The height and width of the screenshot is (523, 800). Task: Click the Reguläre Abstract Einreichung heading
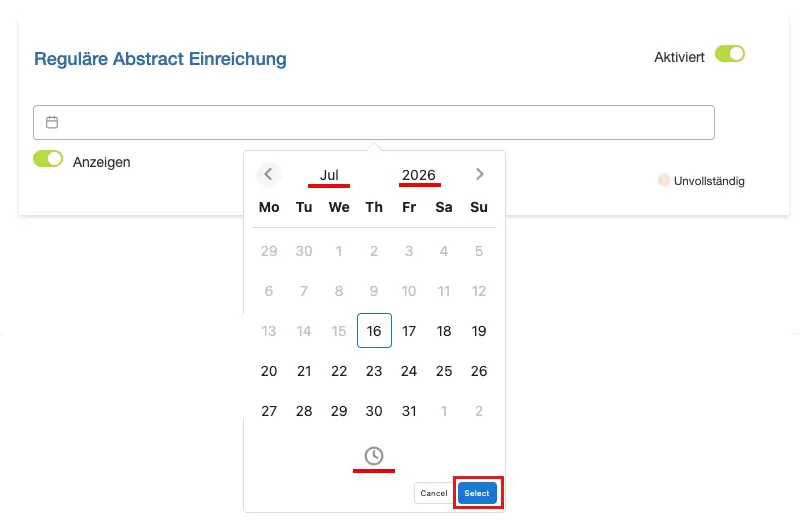160,59
